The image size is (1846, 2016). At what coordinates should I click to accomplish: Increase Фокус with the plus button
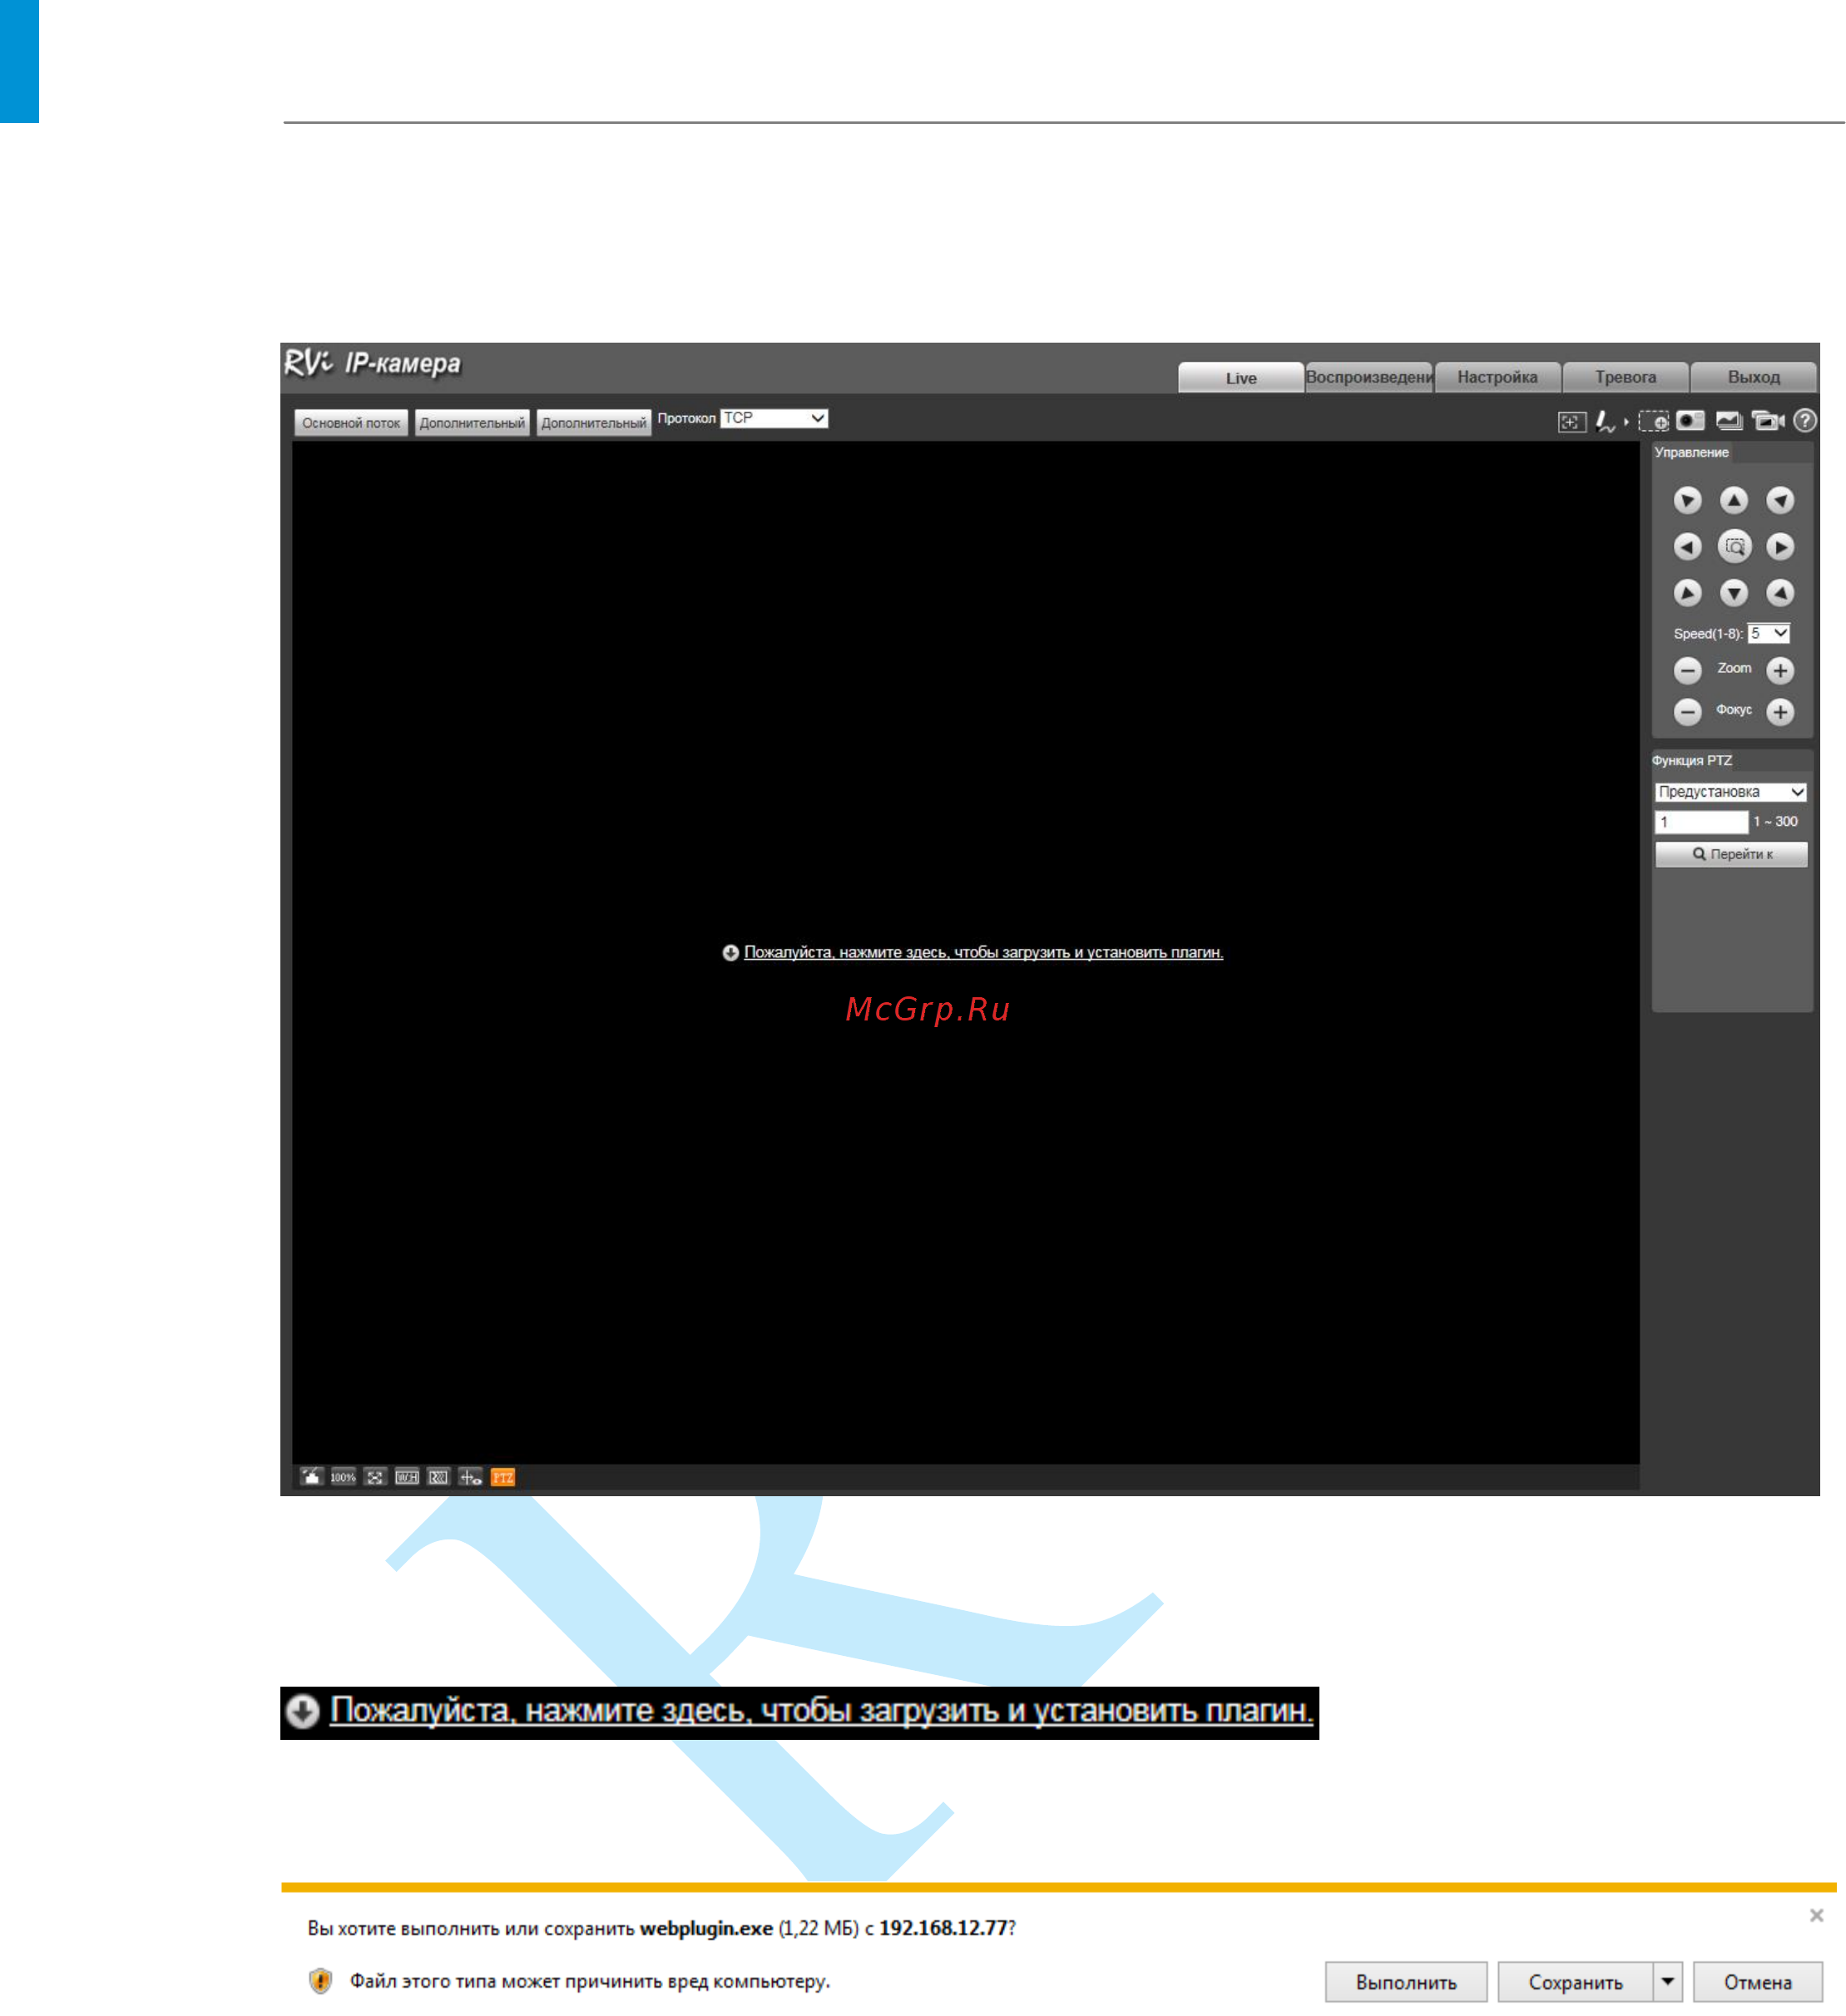tap(1779, 712)
